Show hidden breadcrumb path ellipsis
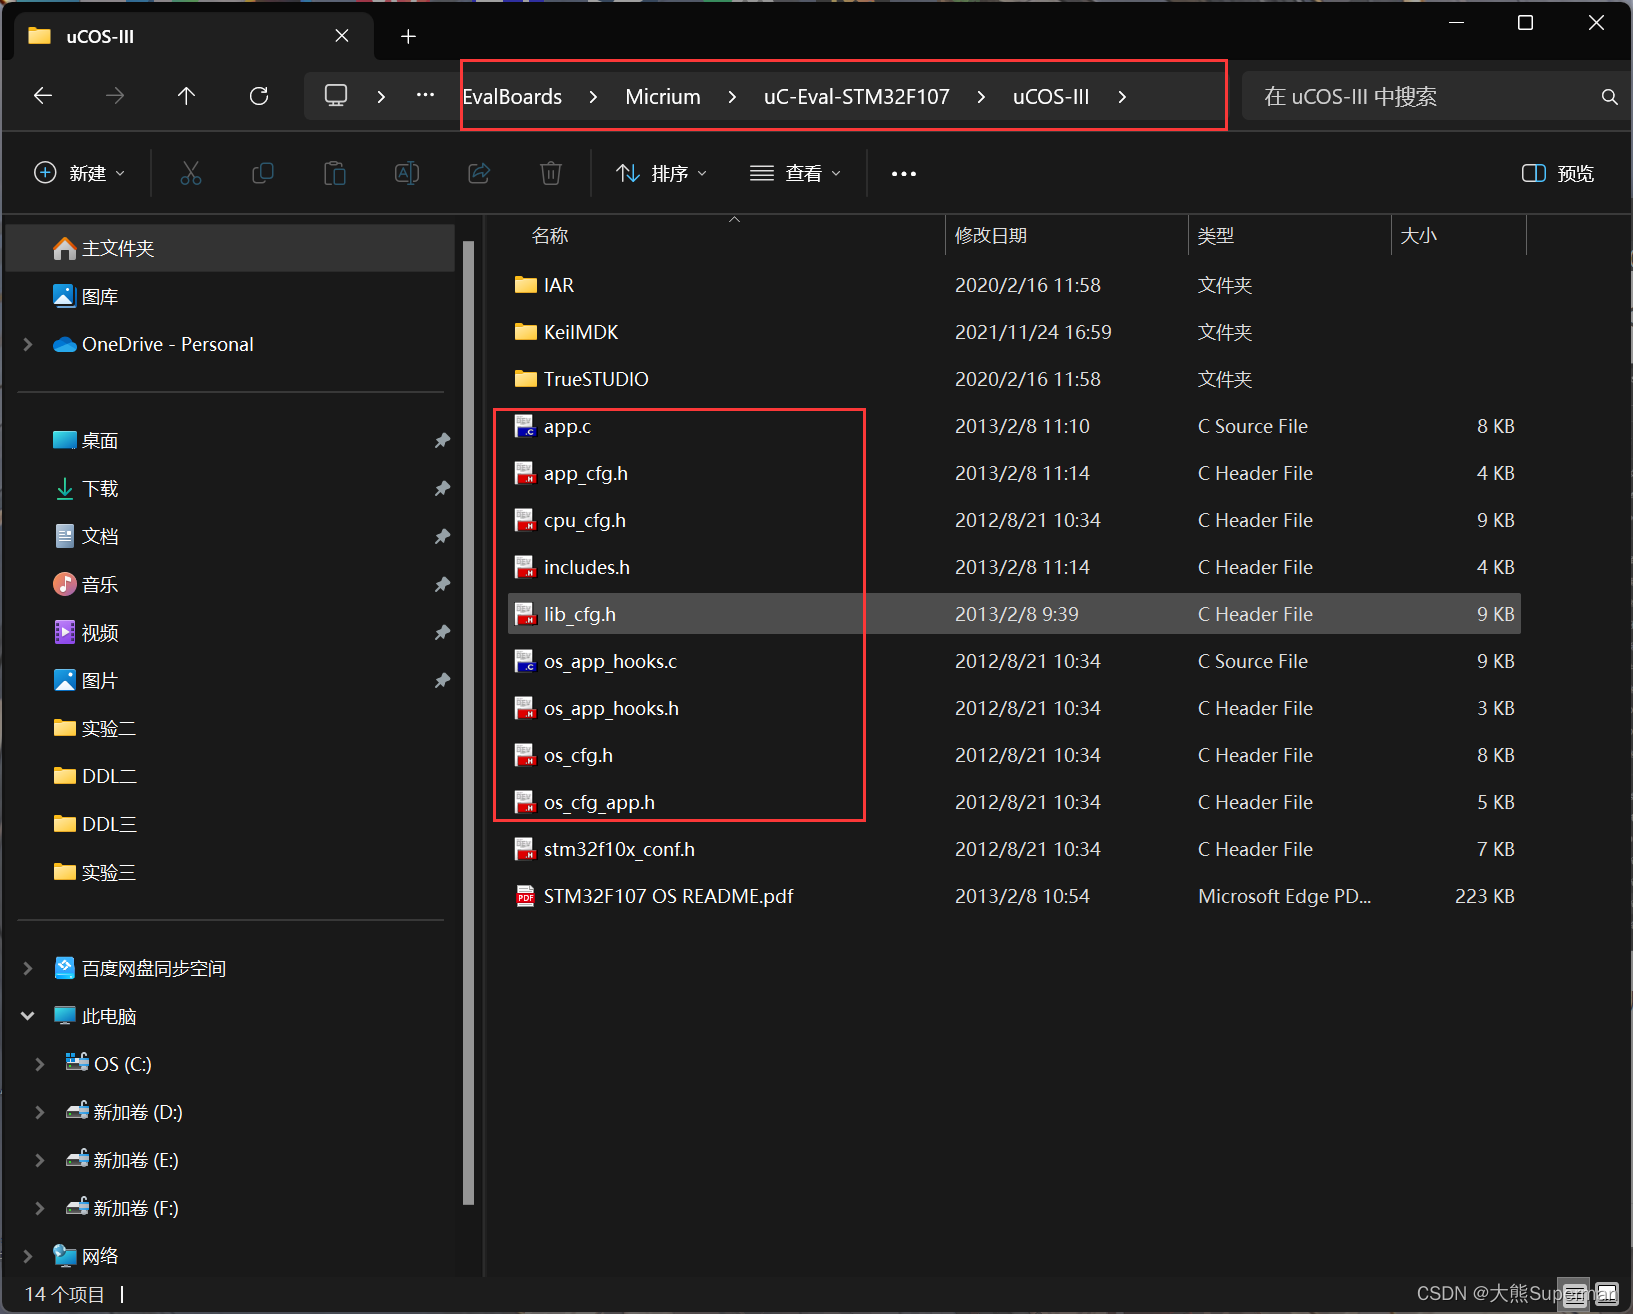 tap(425, 96)
